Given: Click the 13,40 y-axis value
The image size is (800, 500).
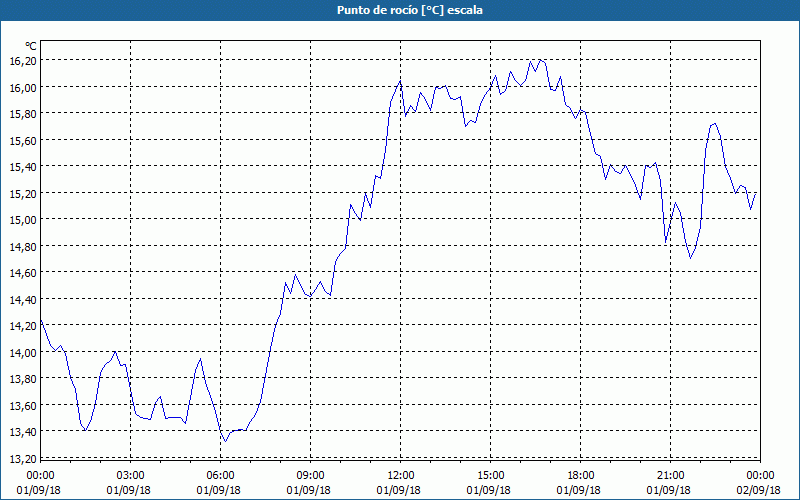Looking at the screenshot, I should (23, 432).
